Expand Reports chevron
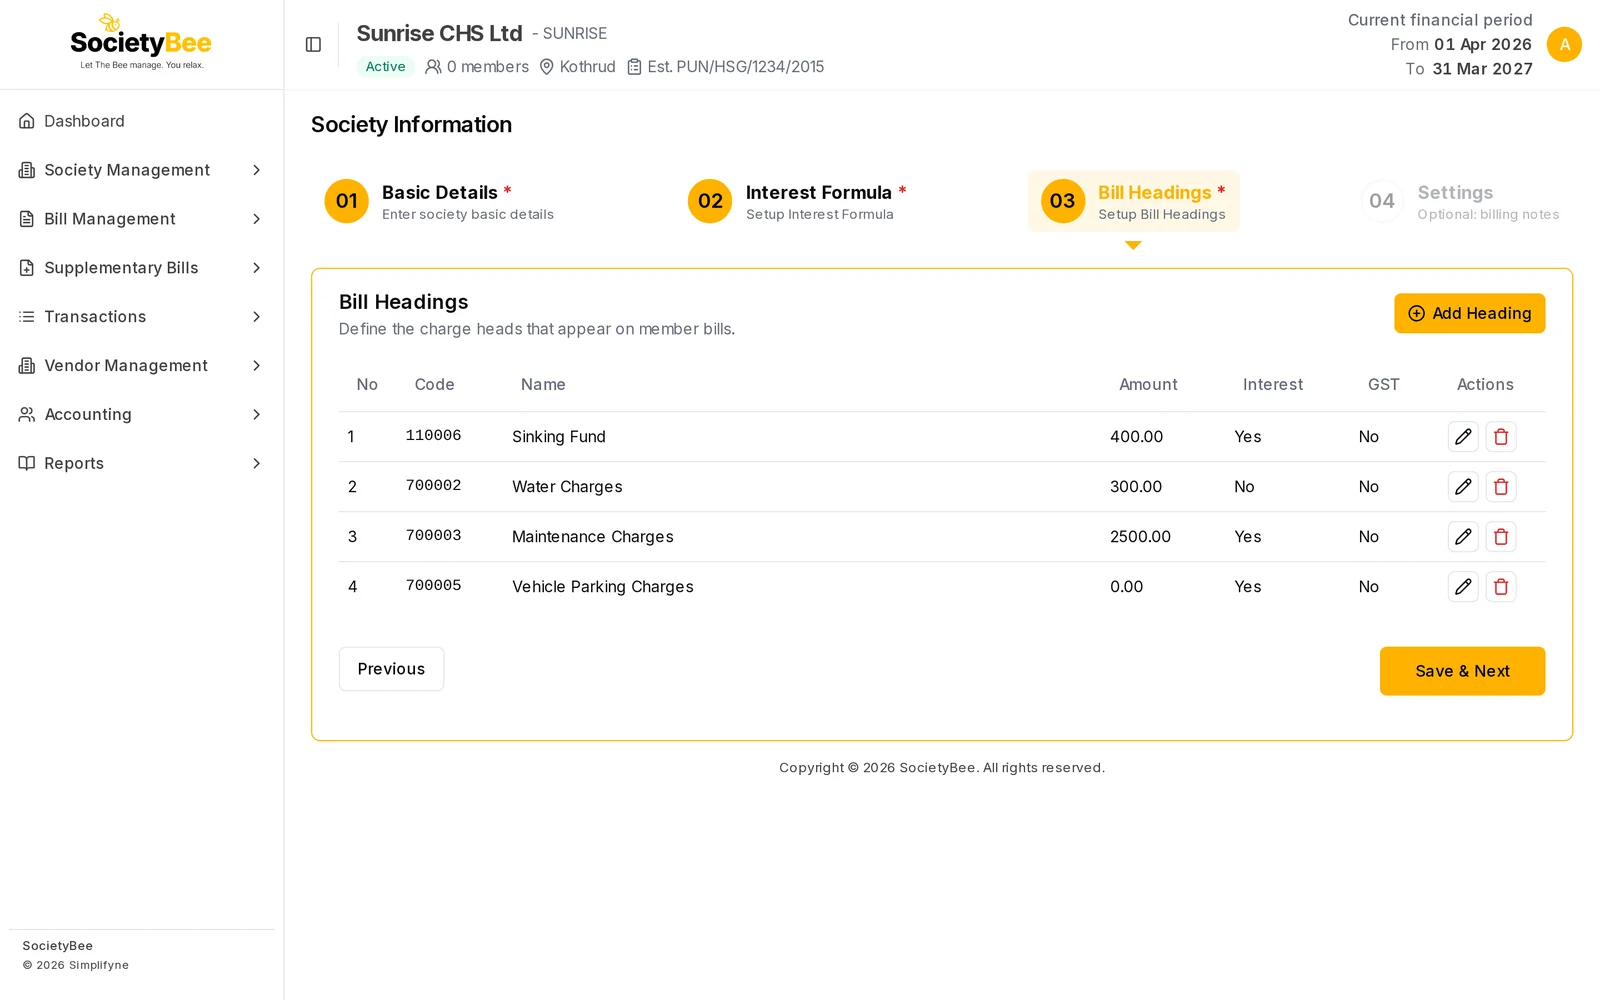 [257, 464]
